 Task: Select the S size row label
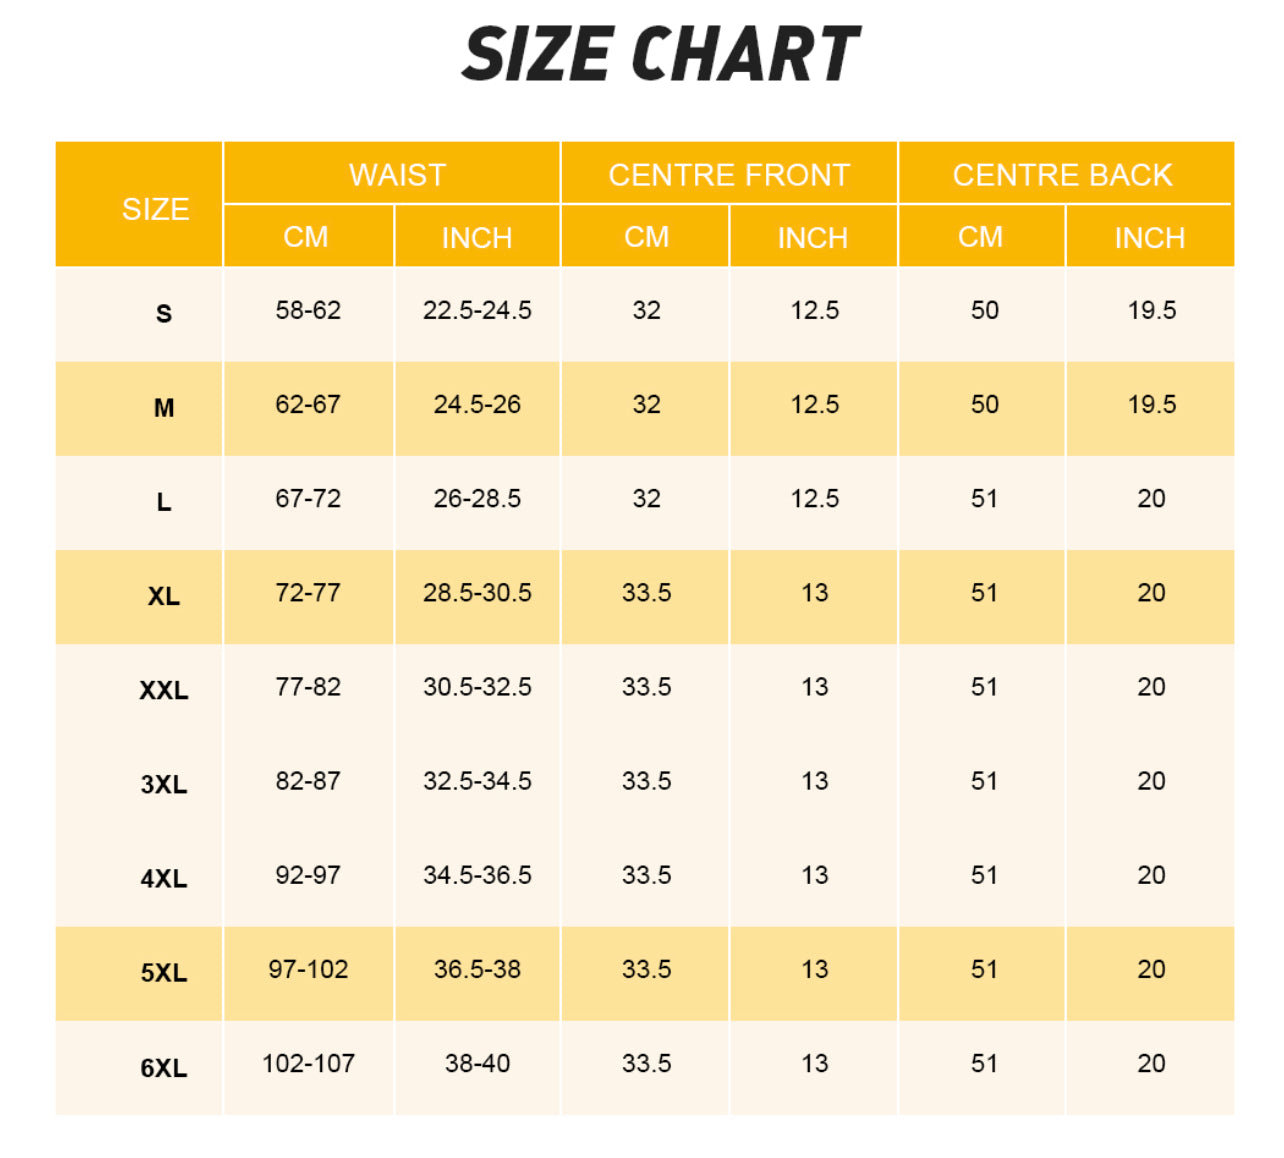tap(164, 314)
